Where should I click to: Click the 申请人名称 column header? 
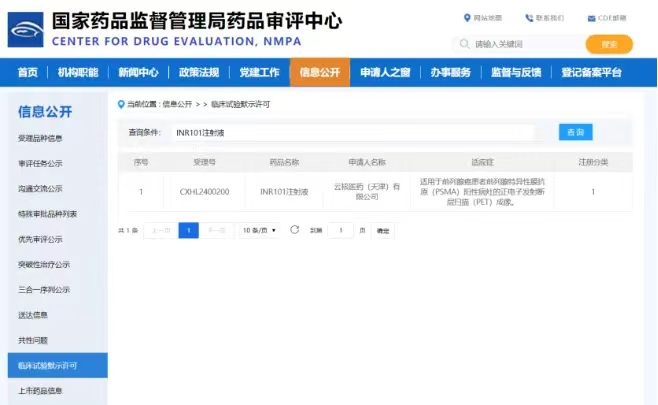point(367,162)
